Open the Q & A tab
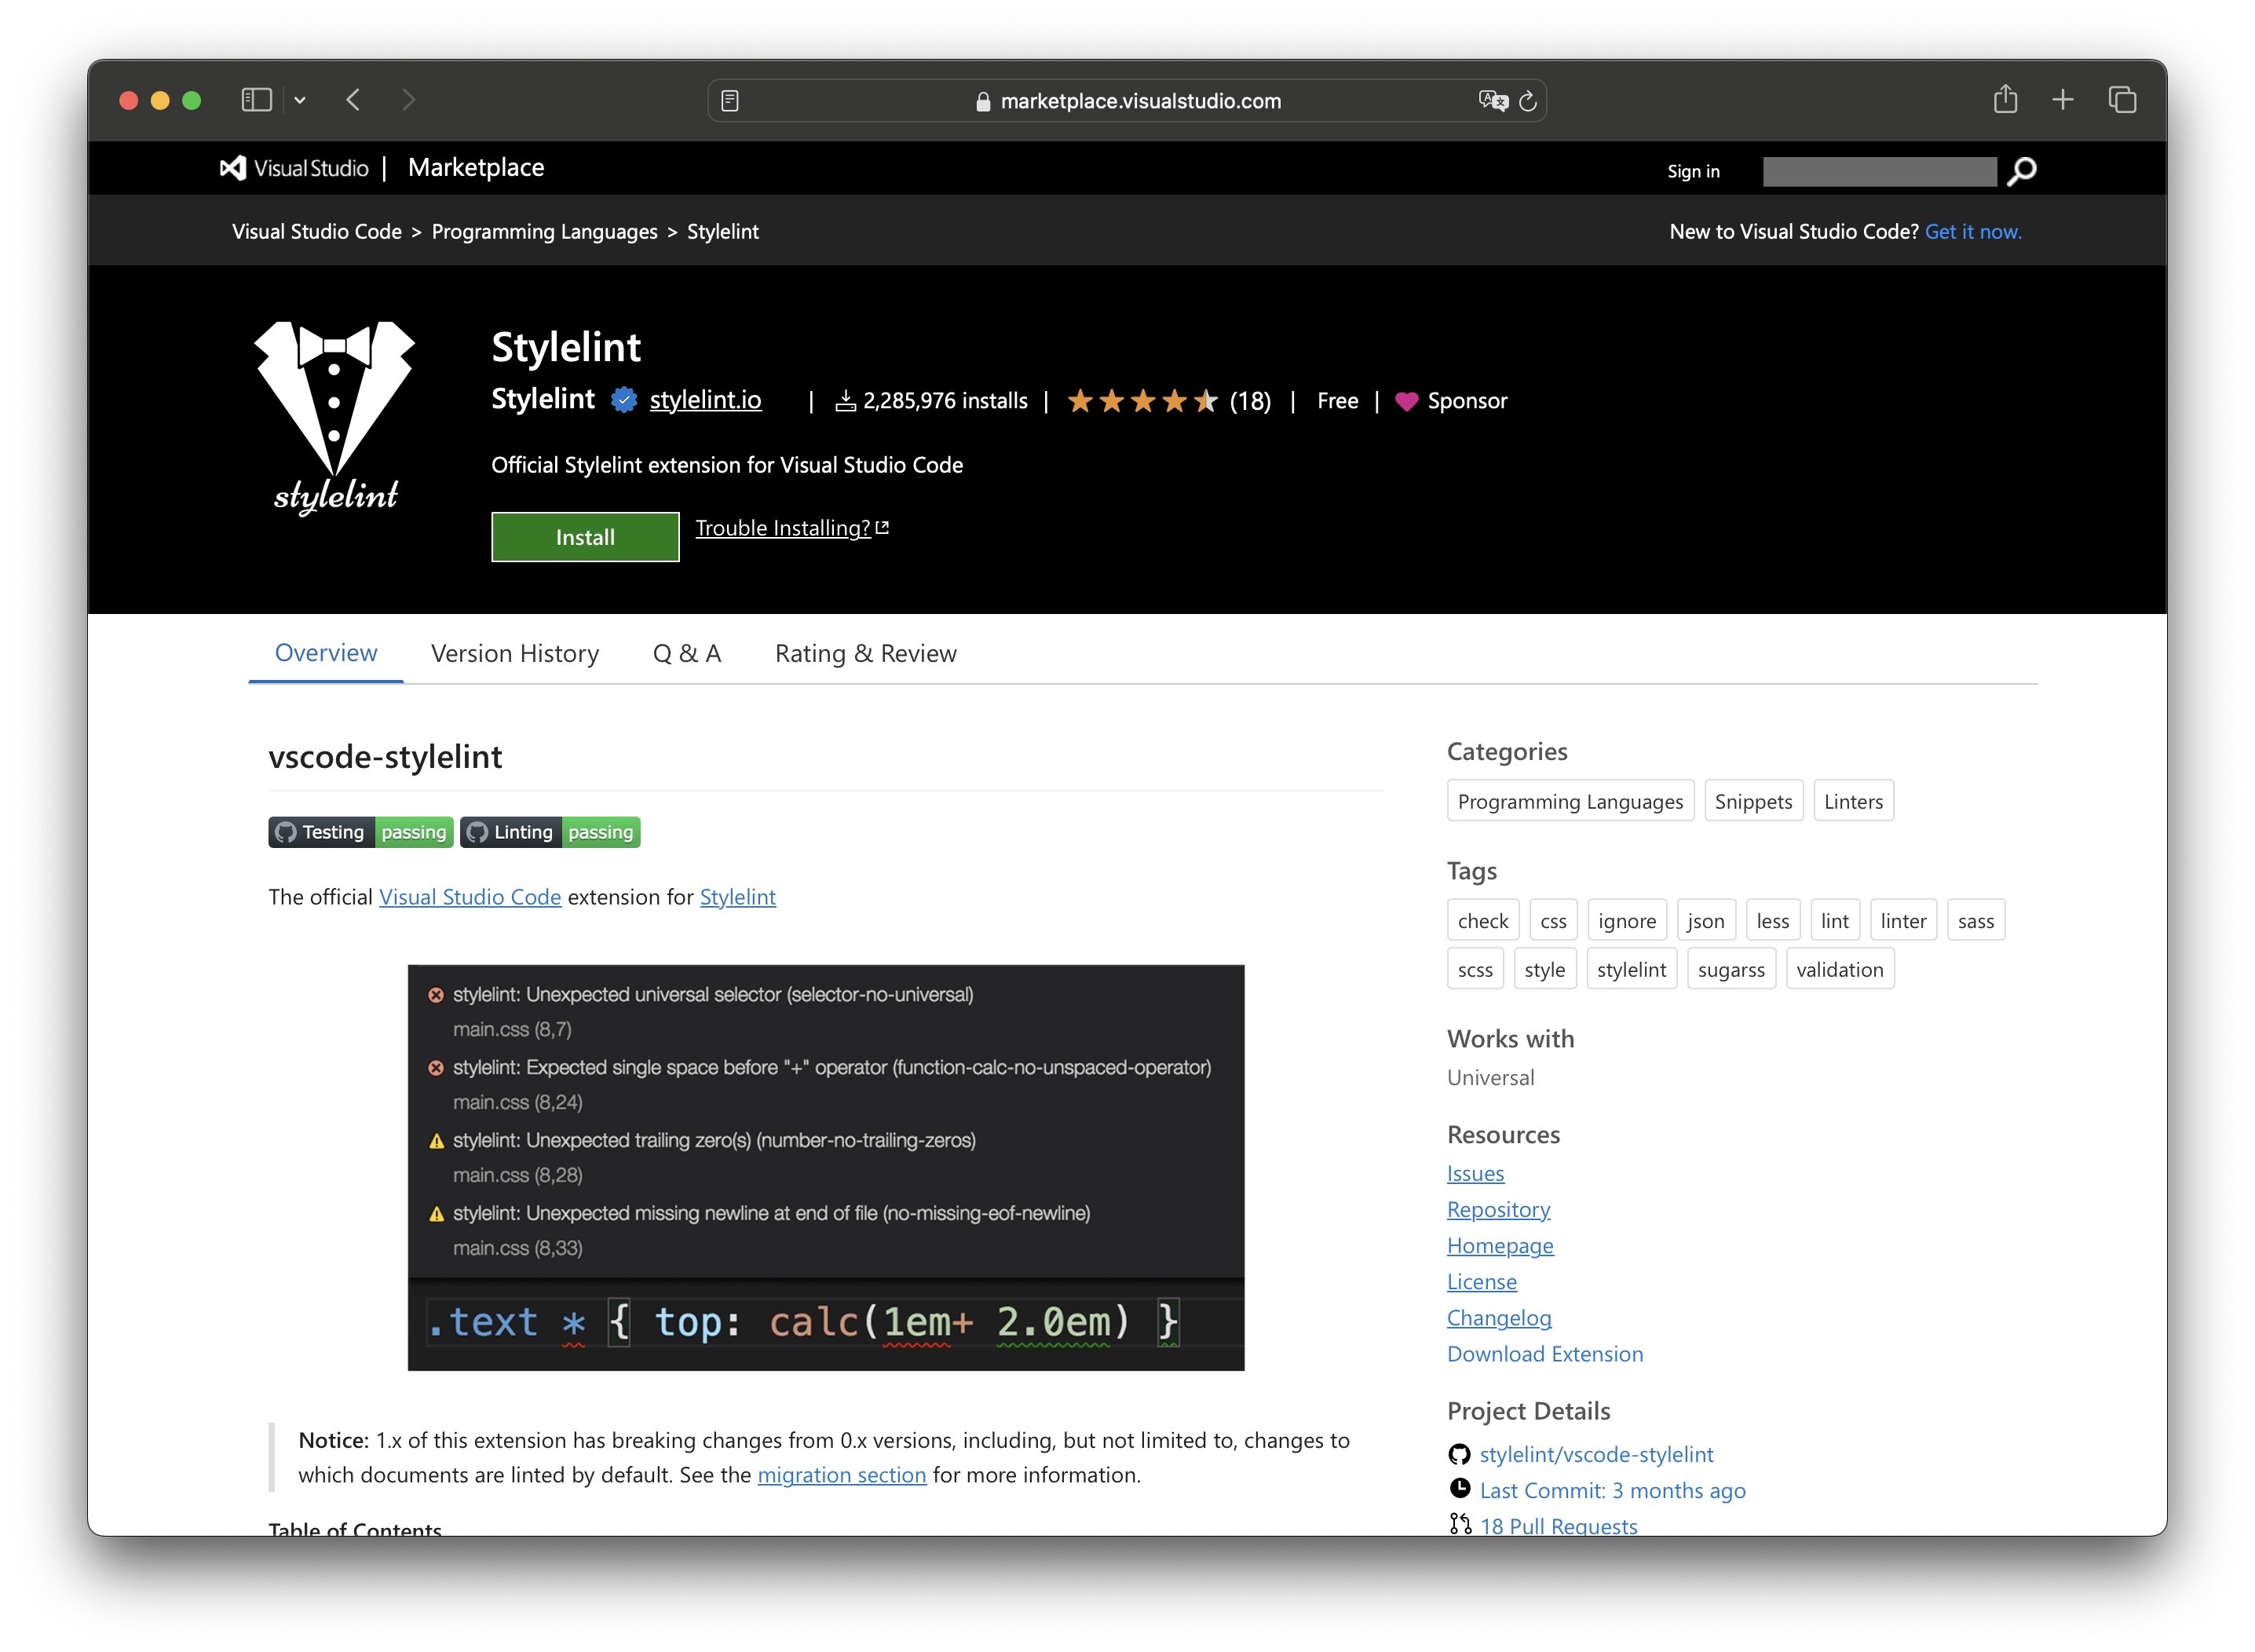Viewport: 2255px width, 1652px height. pos(687,653)
